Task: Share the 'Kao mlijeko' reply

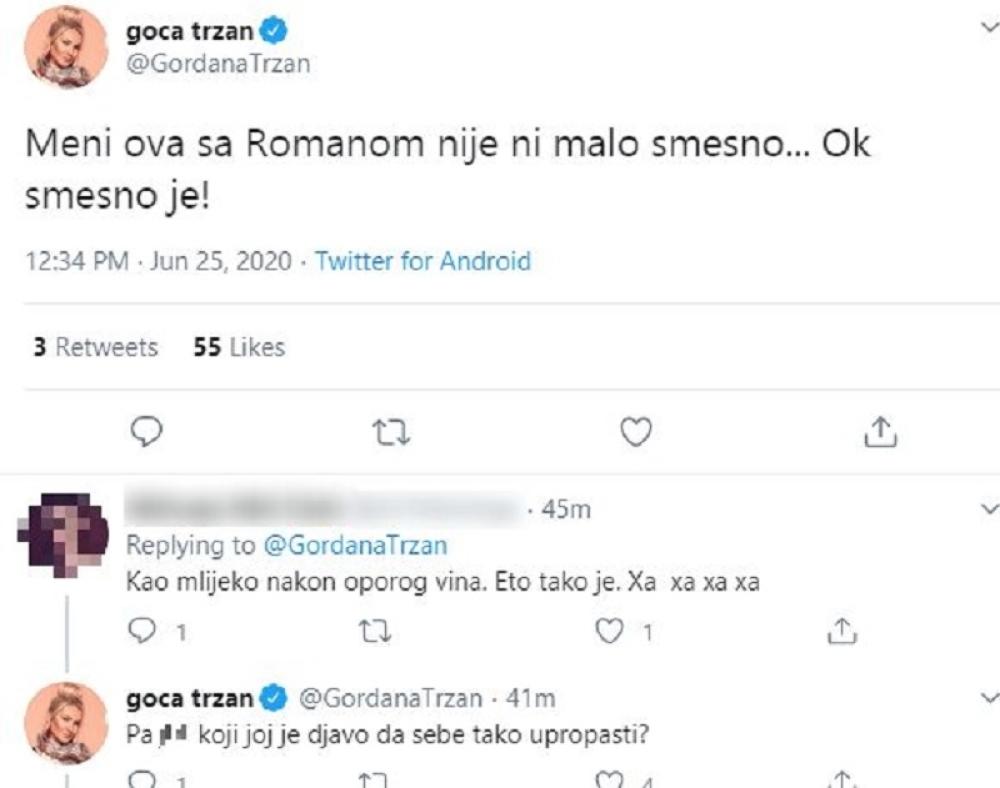Action: click(x=838, y=631)
